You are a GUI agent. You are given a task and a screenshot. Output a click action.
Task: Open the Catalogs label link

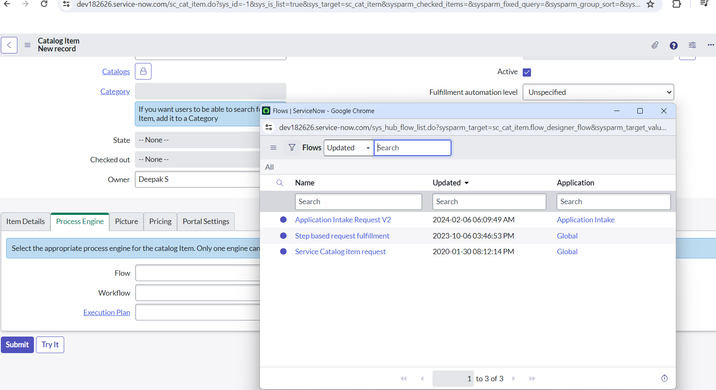116,72
